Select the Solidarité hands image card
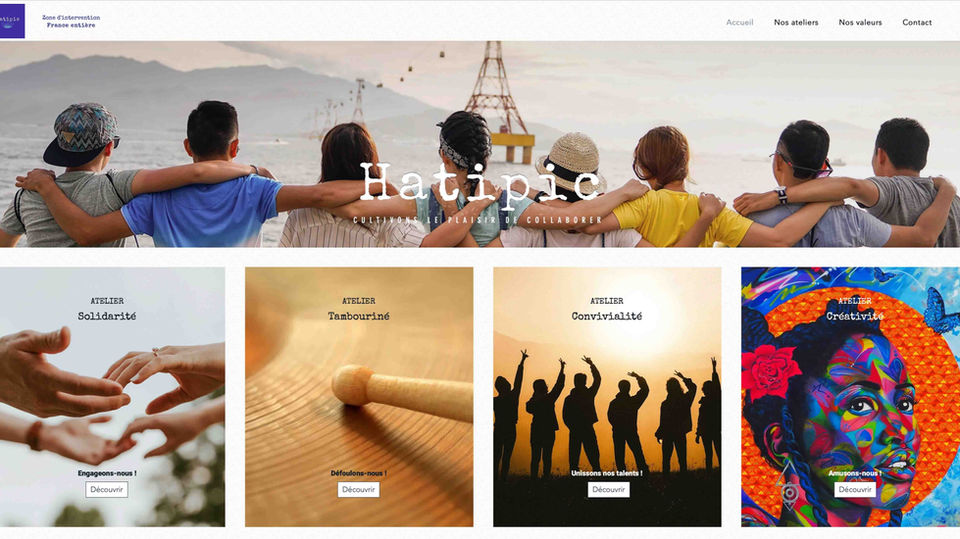The height and width of the screenshot is (539, 960). pyautogui.click(x=112, y=397)
